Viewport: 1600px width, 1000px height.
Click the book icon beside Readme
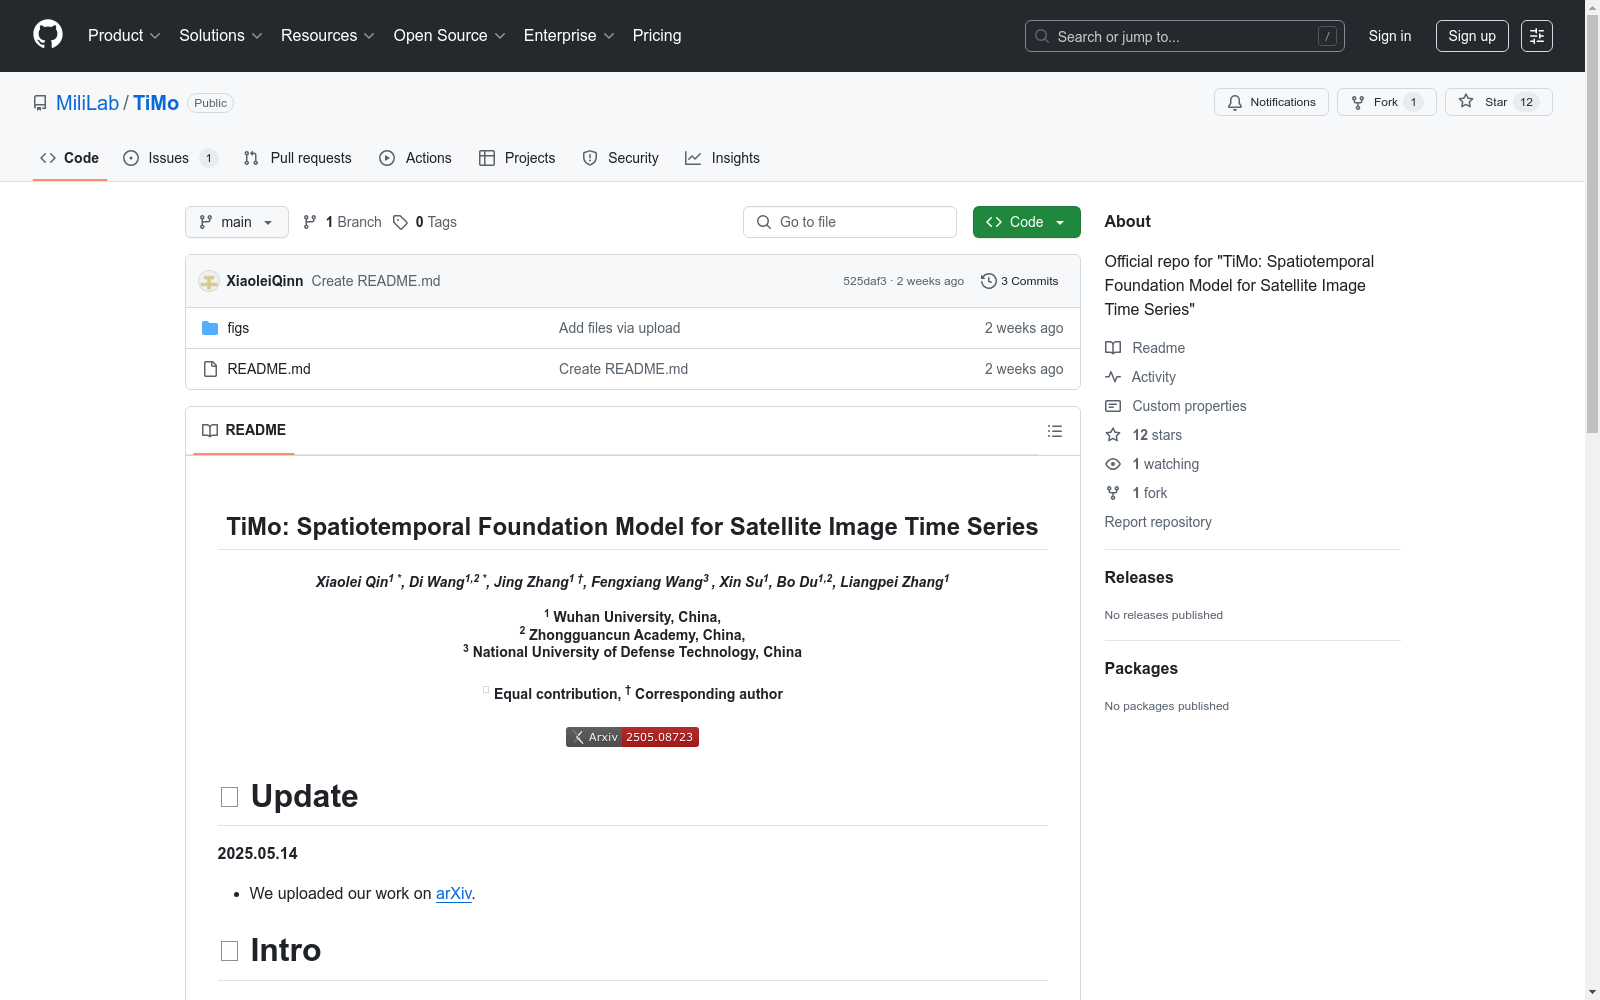pyautogui.click(x=1113, y=348)
